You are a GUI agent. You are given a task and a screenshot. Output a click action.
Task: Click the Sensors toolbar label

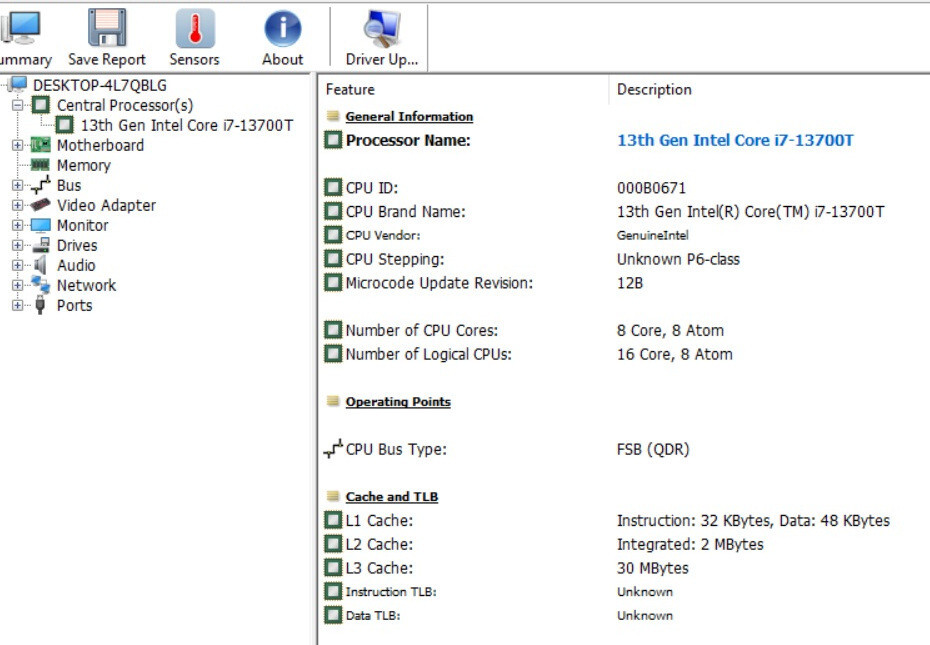tap(195, 59)
